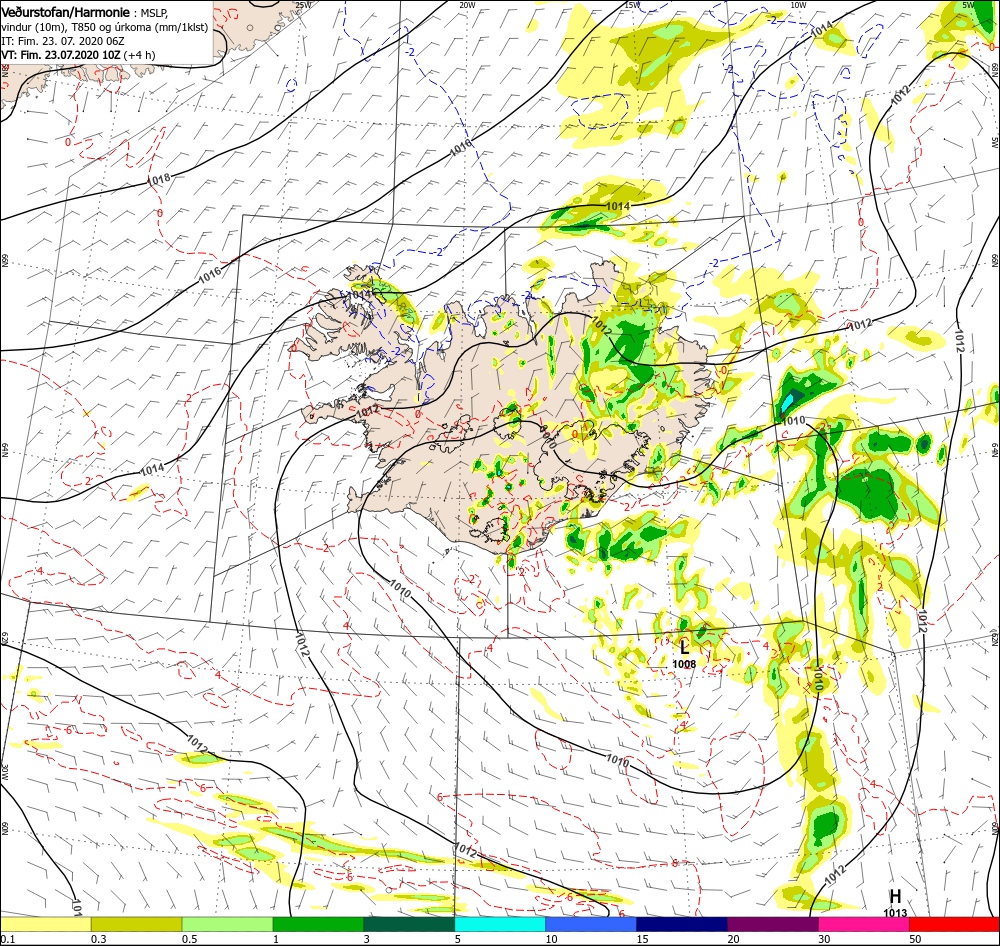Click the light green 0.5 mm legend swatch
This screenshot has width=1000, height=946.
227,924
